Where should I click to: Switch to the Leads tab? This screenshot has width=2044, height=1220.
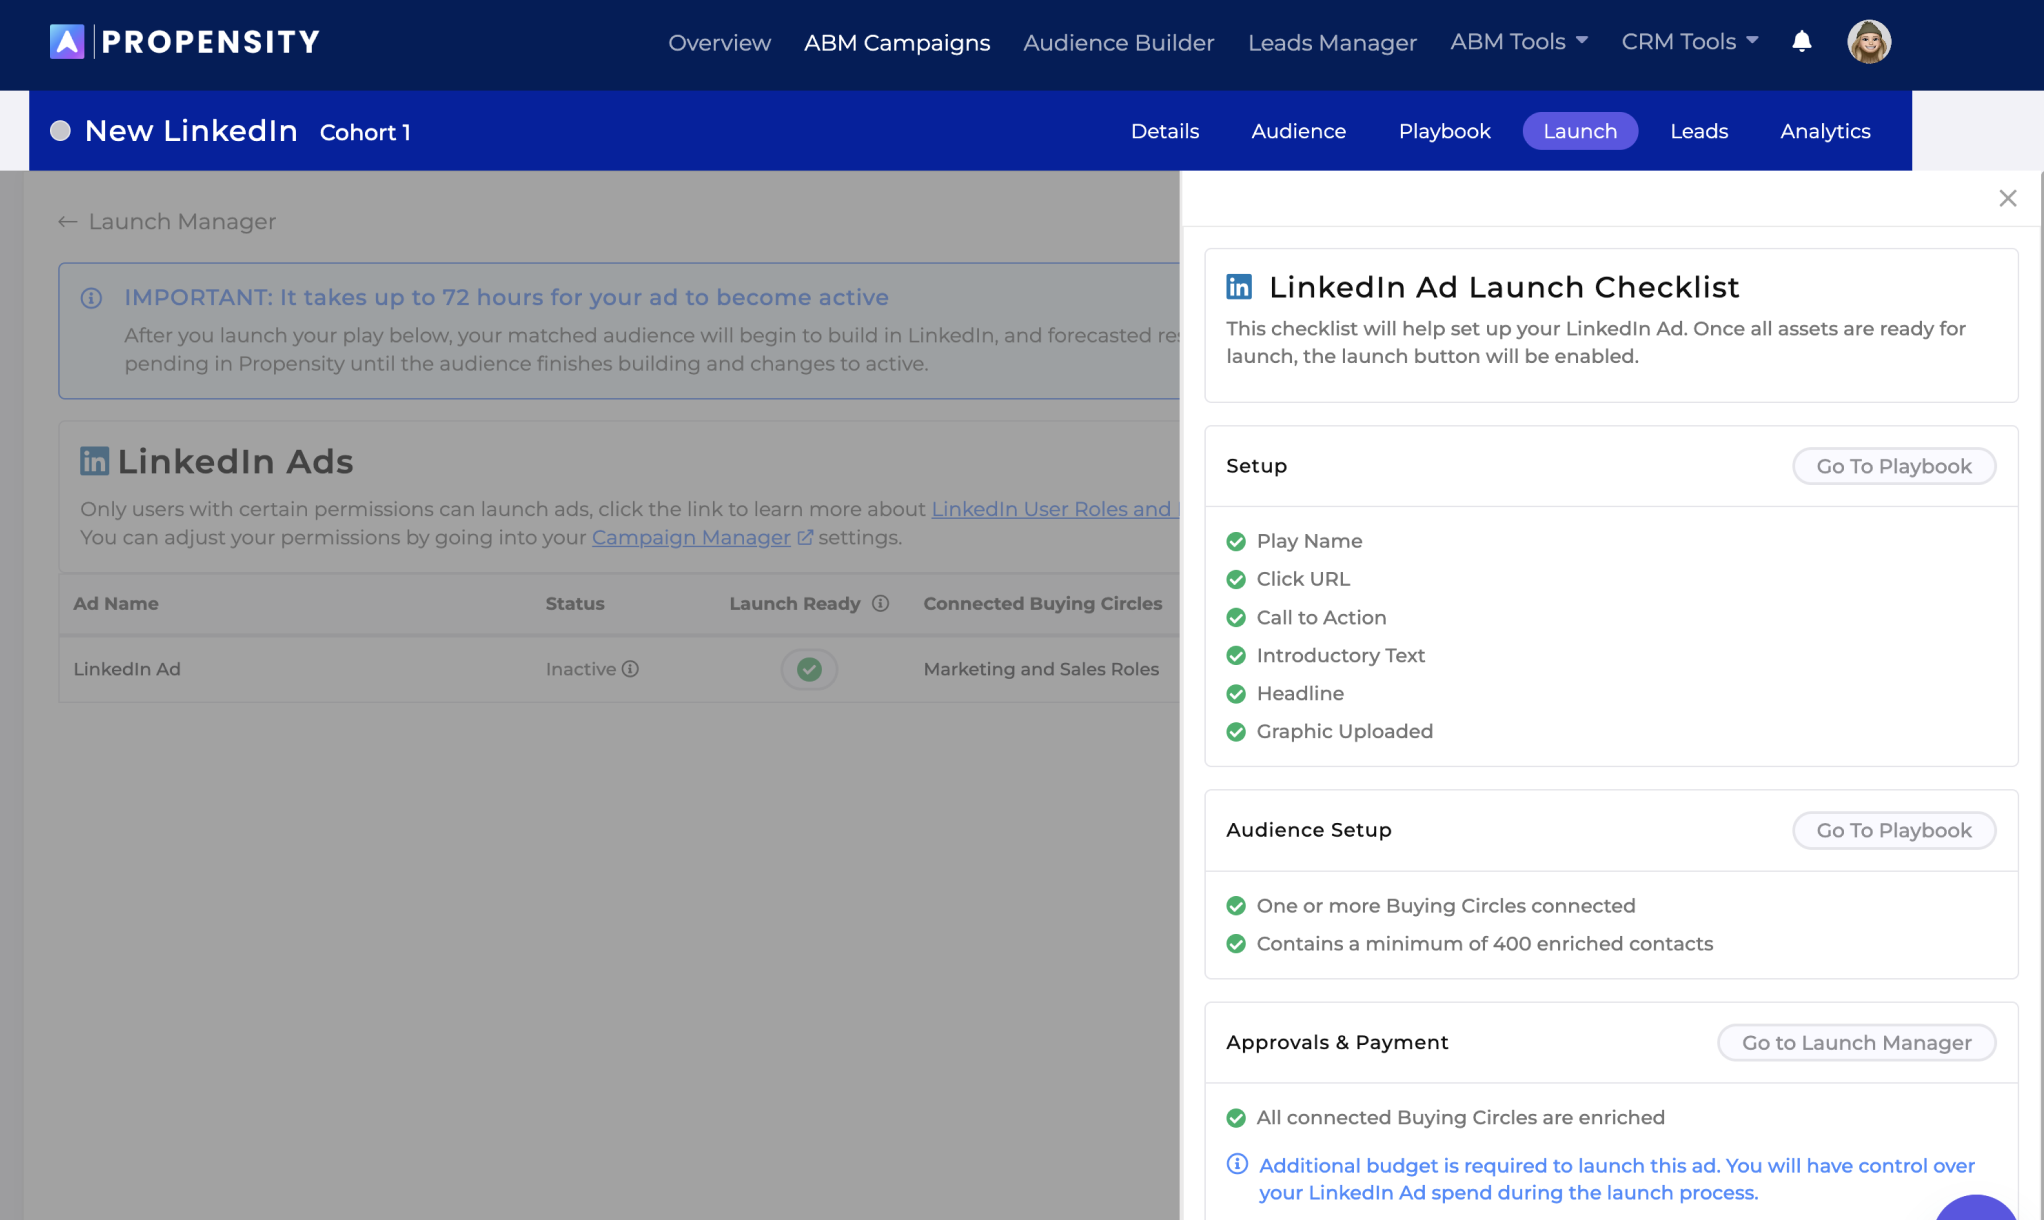click(1699, 131)
